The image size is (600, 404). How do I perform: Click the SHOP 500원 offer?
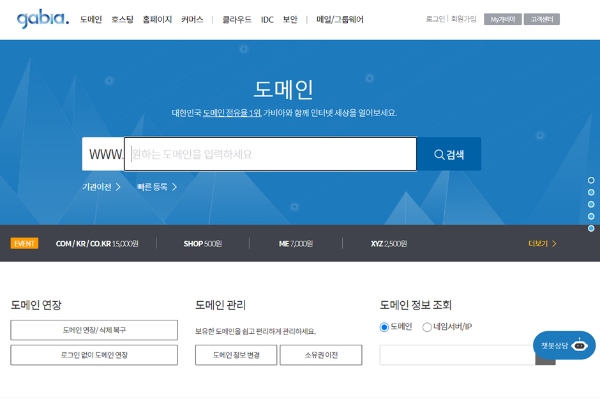click(x=202, y=244)
